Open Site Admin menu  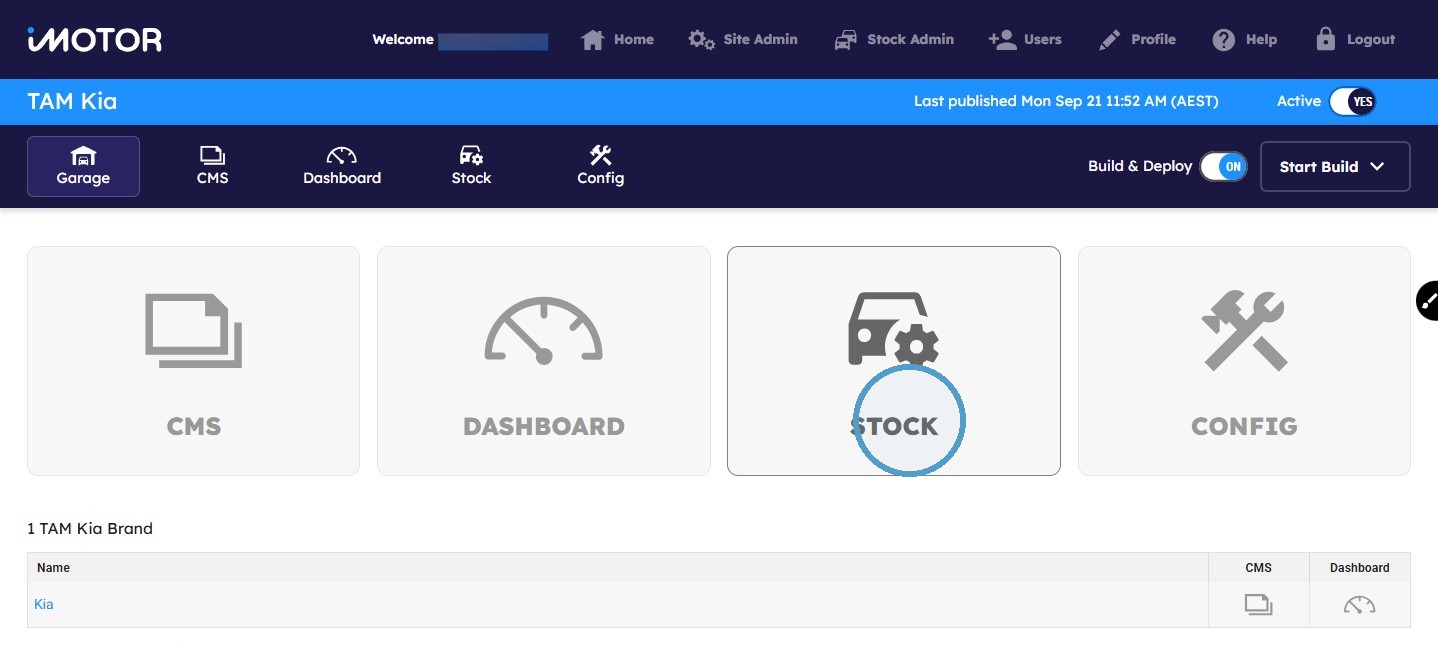tap(743, 40)
